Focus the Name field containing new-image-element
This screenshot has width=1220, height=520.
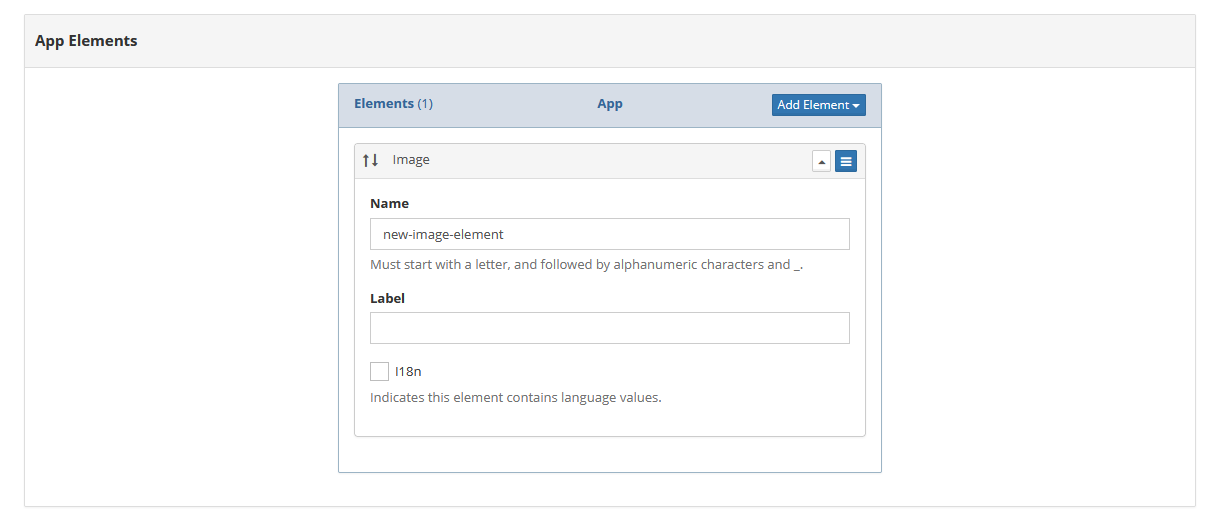[610, 234]
